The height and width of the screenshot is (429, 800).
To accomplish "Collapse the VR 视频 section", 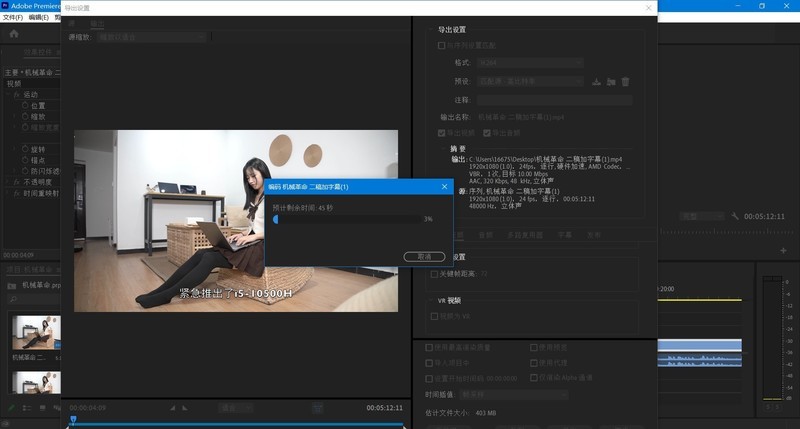I will click(x=430, y=300).
